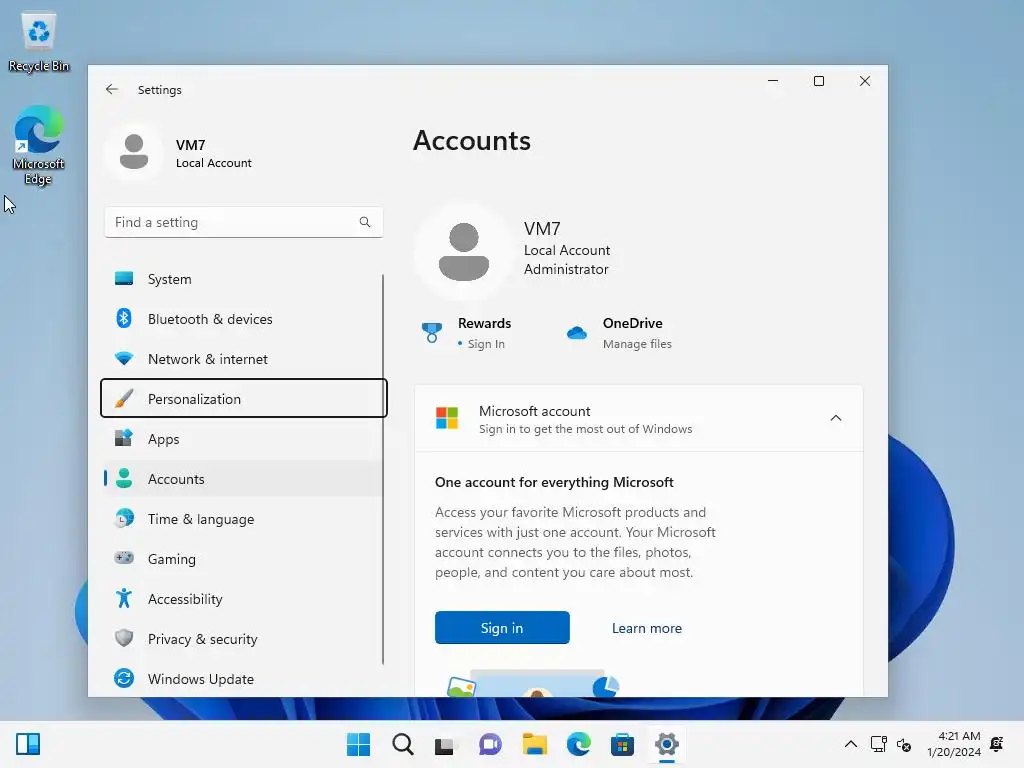The height and width of the screenshot is (768, 1024).
Task: Collapse the Microsoft account section chevron
Action: tap(835, 418)
